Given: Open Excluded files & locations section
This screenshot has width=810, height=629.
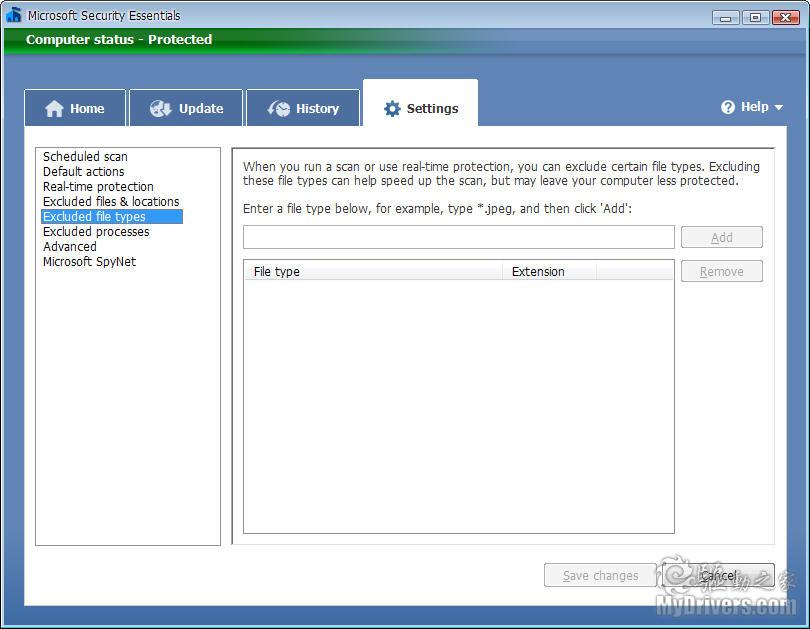Looking at the screenshot, I should coord(111,202).
